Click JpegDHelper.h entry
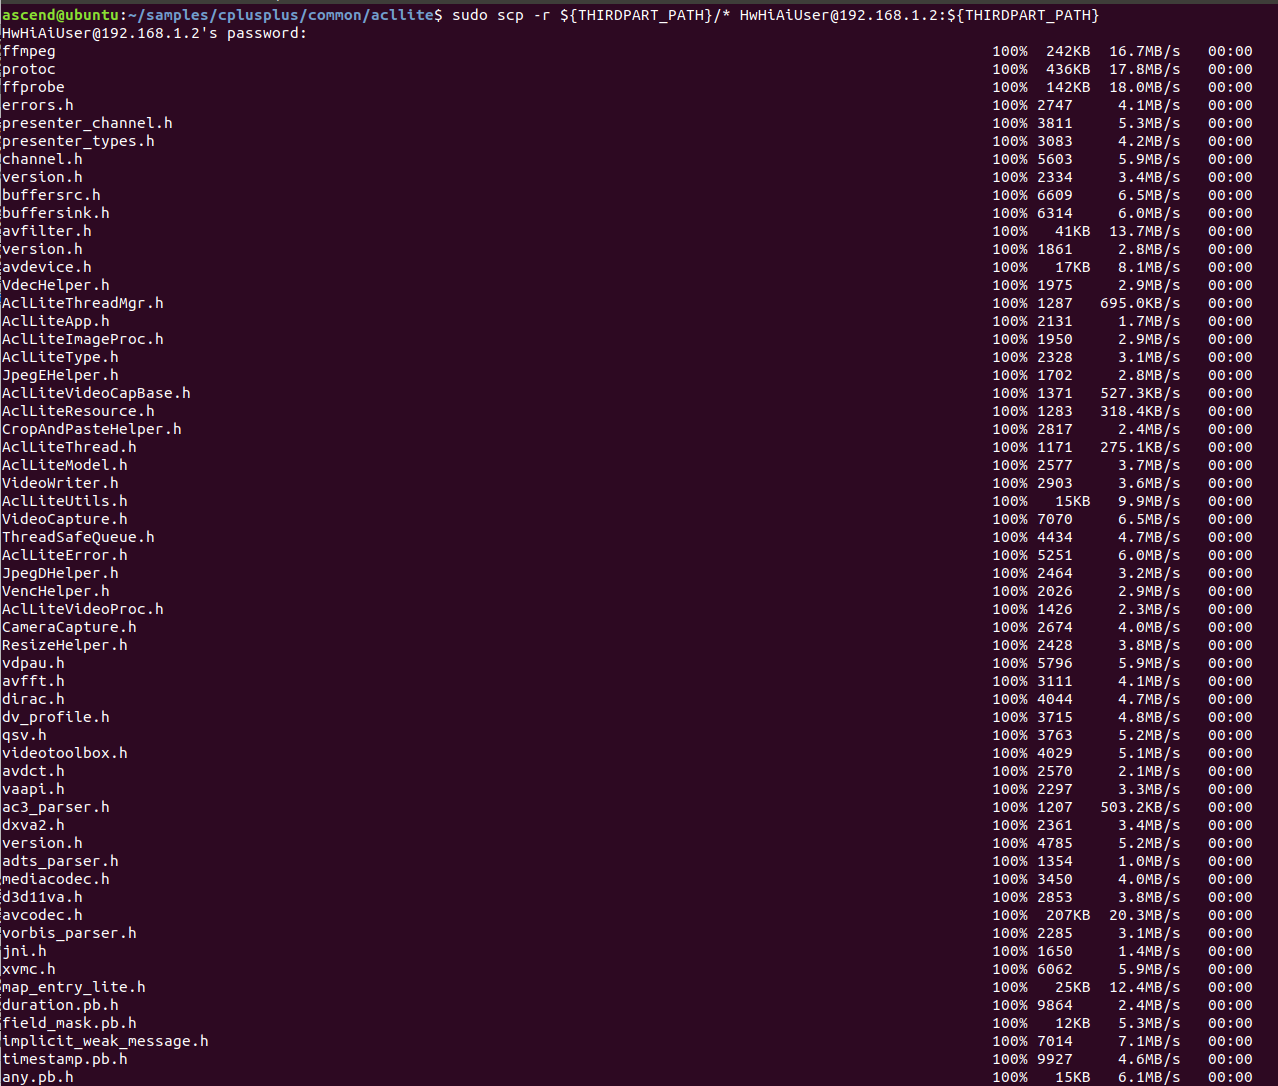Image resolution: width=1278 pixels, height=1086 pixels. [x=60, y=573]
